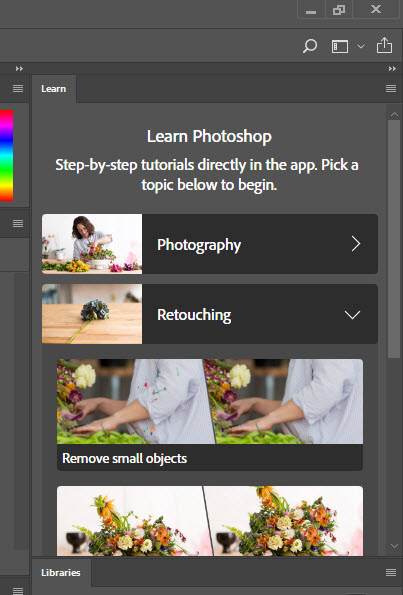Collapse the Retouching topic chevron
Screen dimensions: 403x595
[x=352, y=315]
